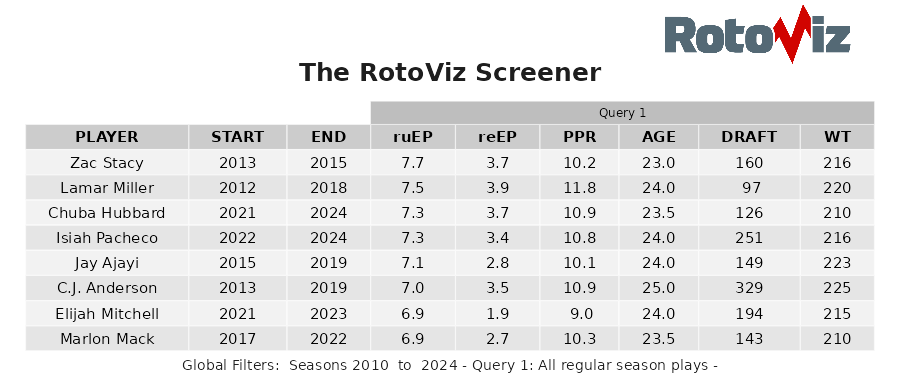
Task: Select C.J. Anderson's draft value 329
Action: pyautogui.click(x=749, y=288)
